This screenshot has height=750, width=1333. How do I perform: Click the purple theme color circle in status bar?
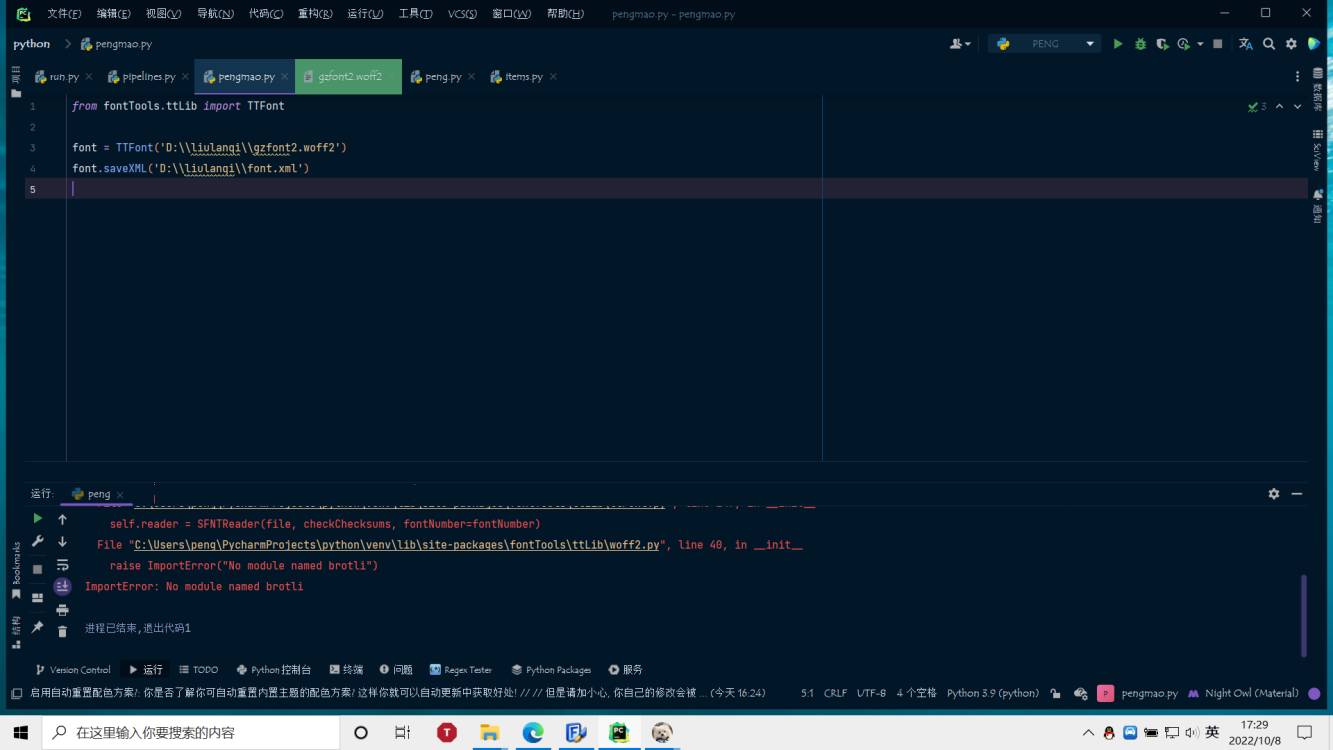click(x=1314, y=693)
